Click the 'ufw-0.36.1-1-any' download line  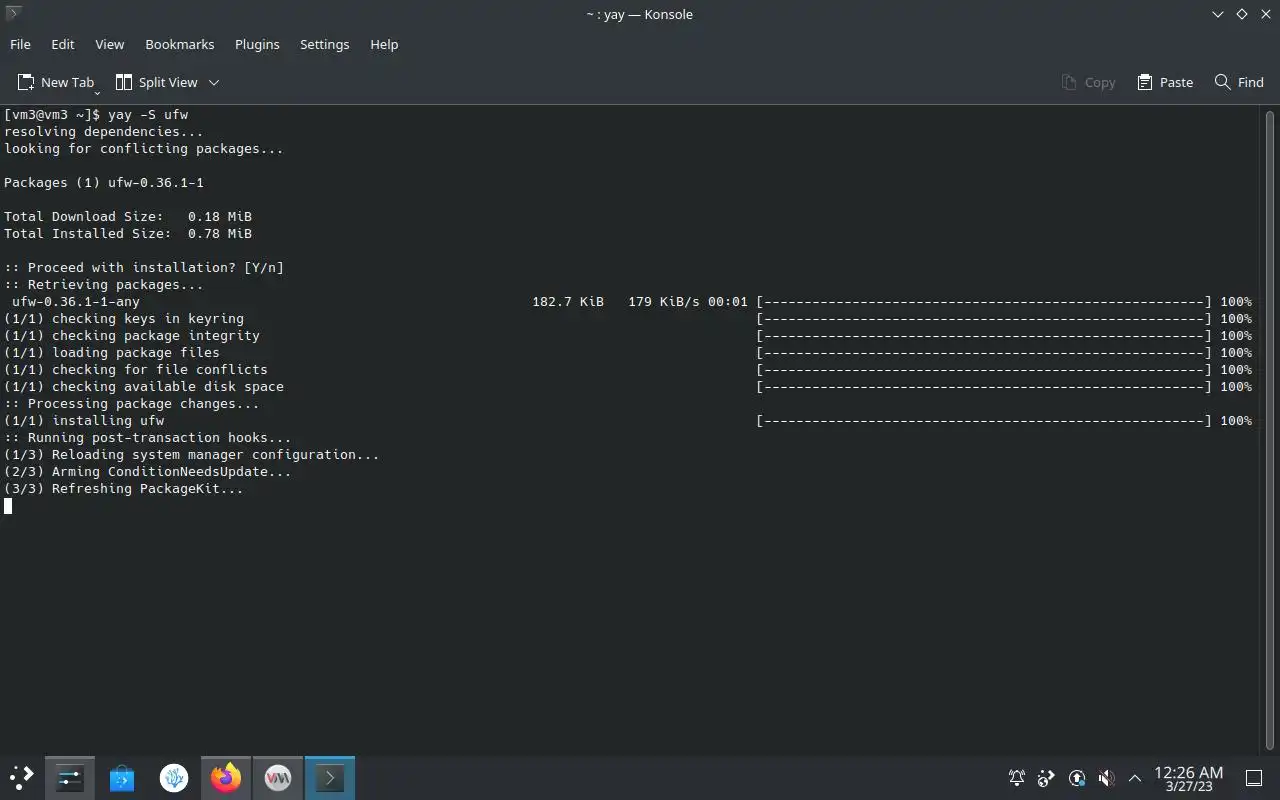pyautogui.click(x=76, y=301)
